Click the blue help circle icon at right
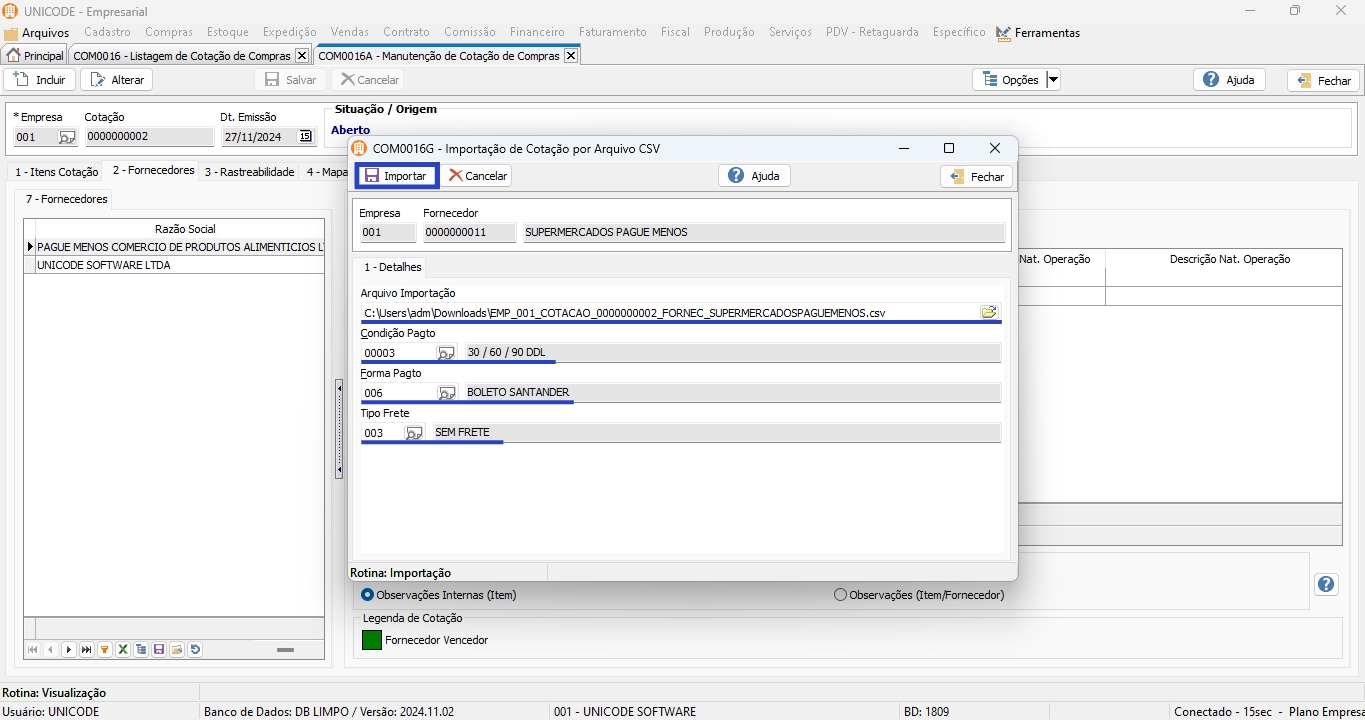The width and height of the screenshot is (1365, 720). coord(1326,585)
